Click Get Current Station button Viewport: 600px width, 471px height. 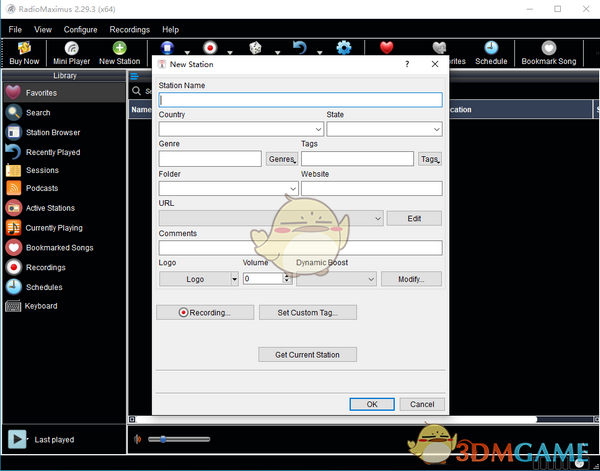click(x=307, y=355)
